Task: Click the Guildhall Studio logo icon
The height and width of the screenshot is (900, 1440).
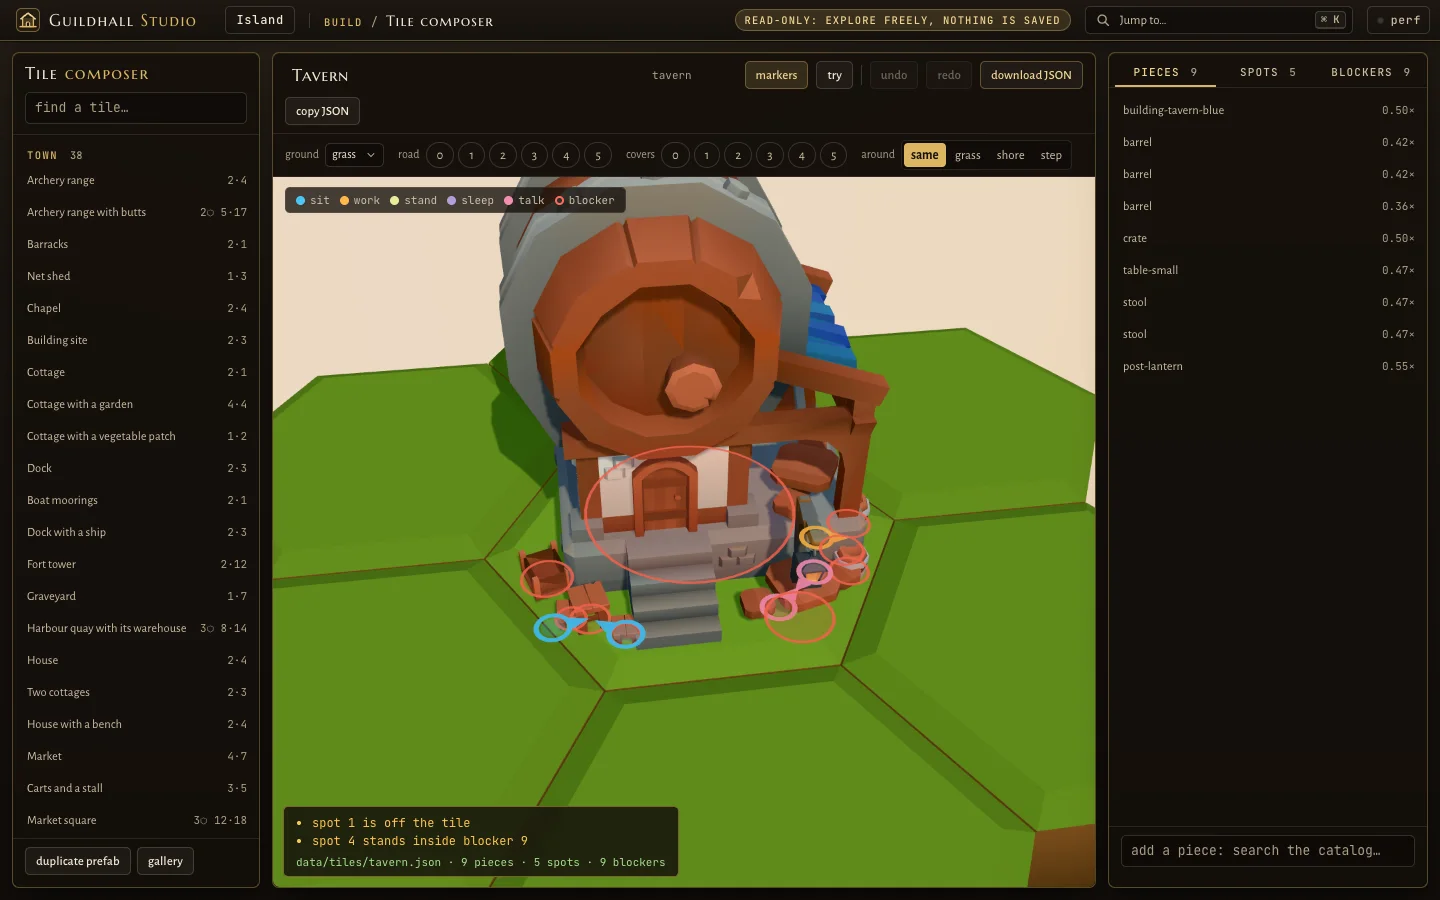Action: coord(28,20)
